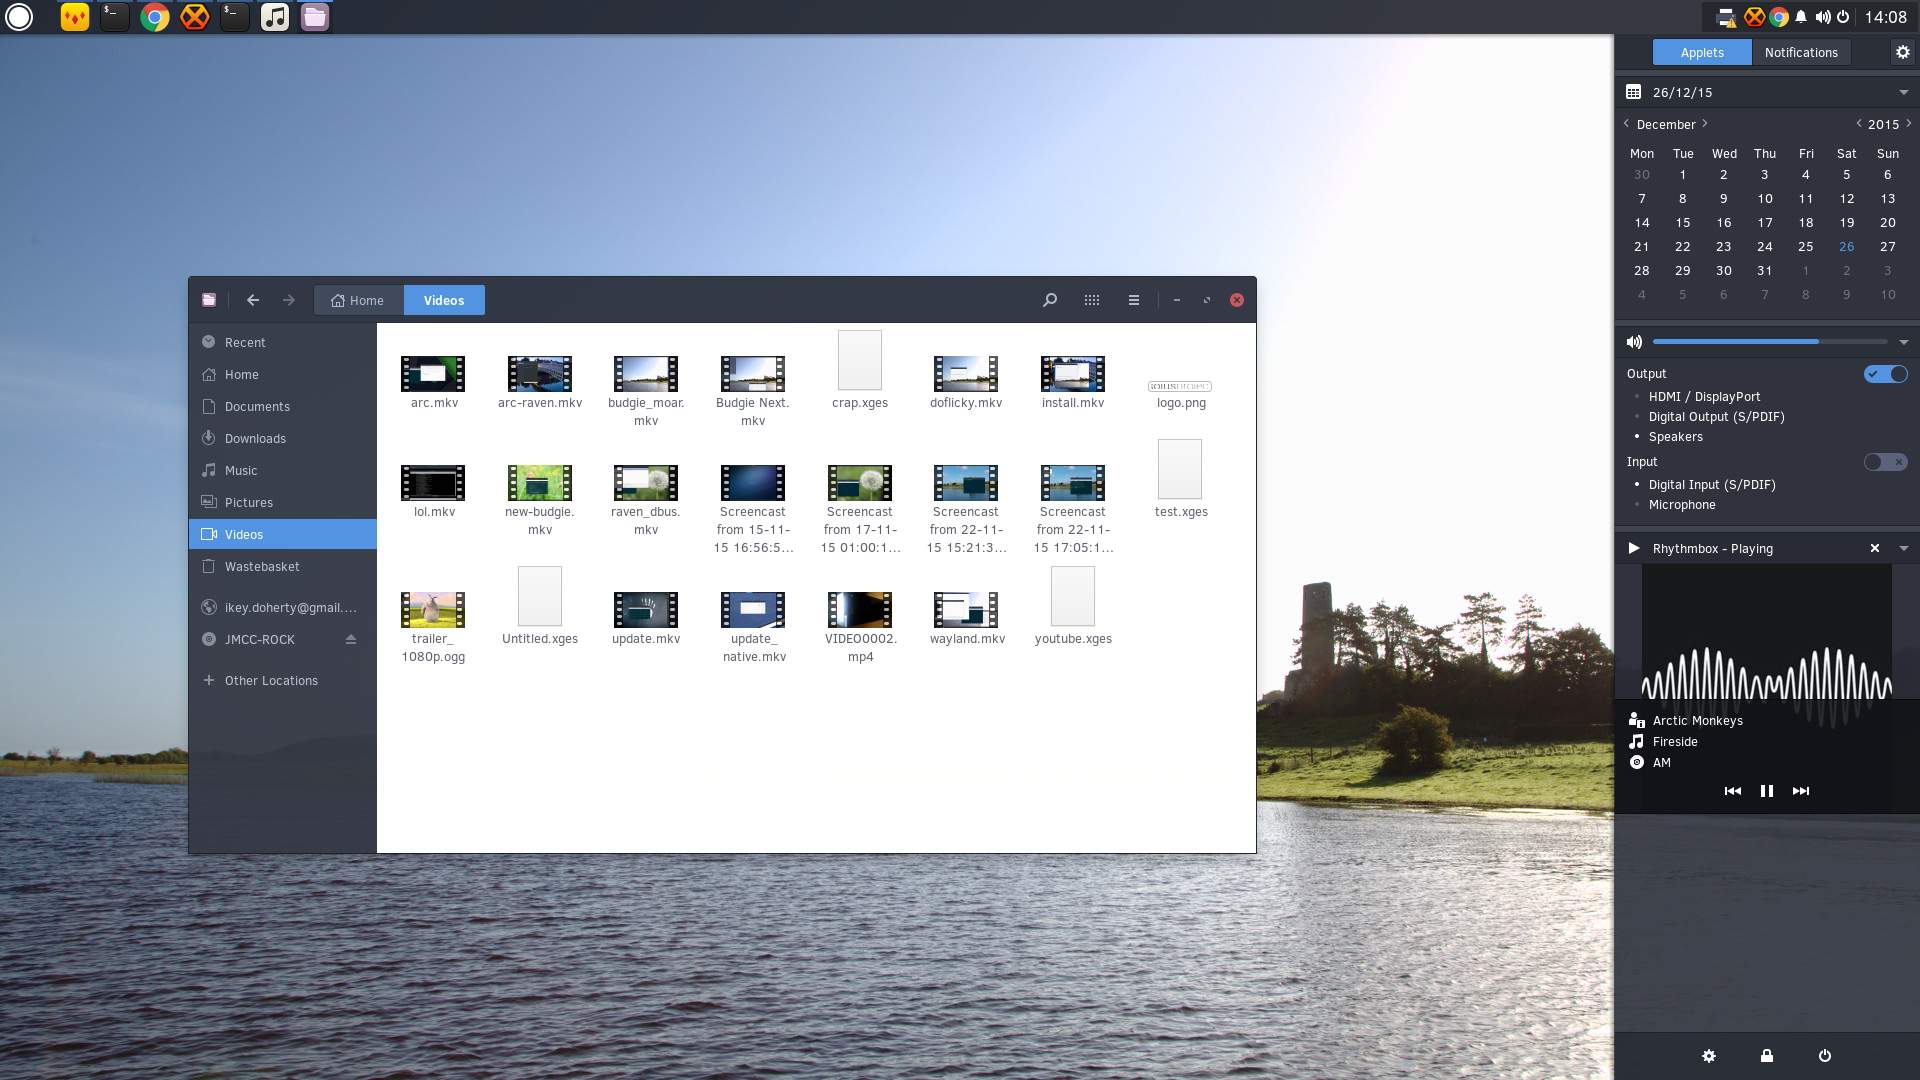Open the Budgie menu button in the top panel
The width and height of the screenshot is (1920, 1080).
point(19,17)
